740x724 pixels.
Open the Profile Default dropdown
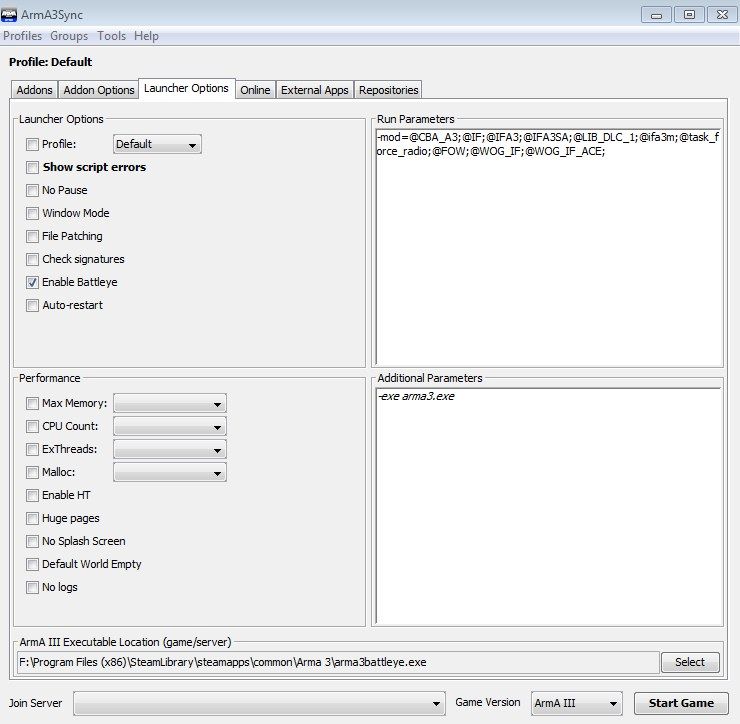point(157,144)
